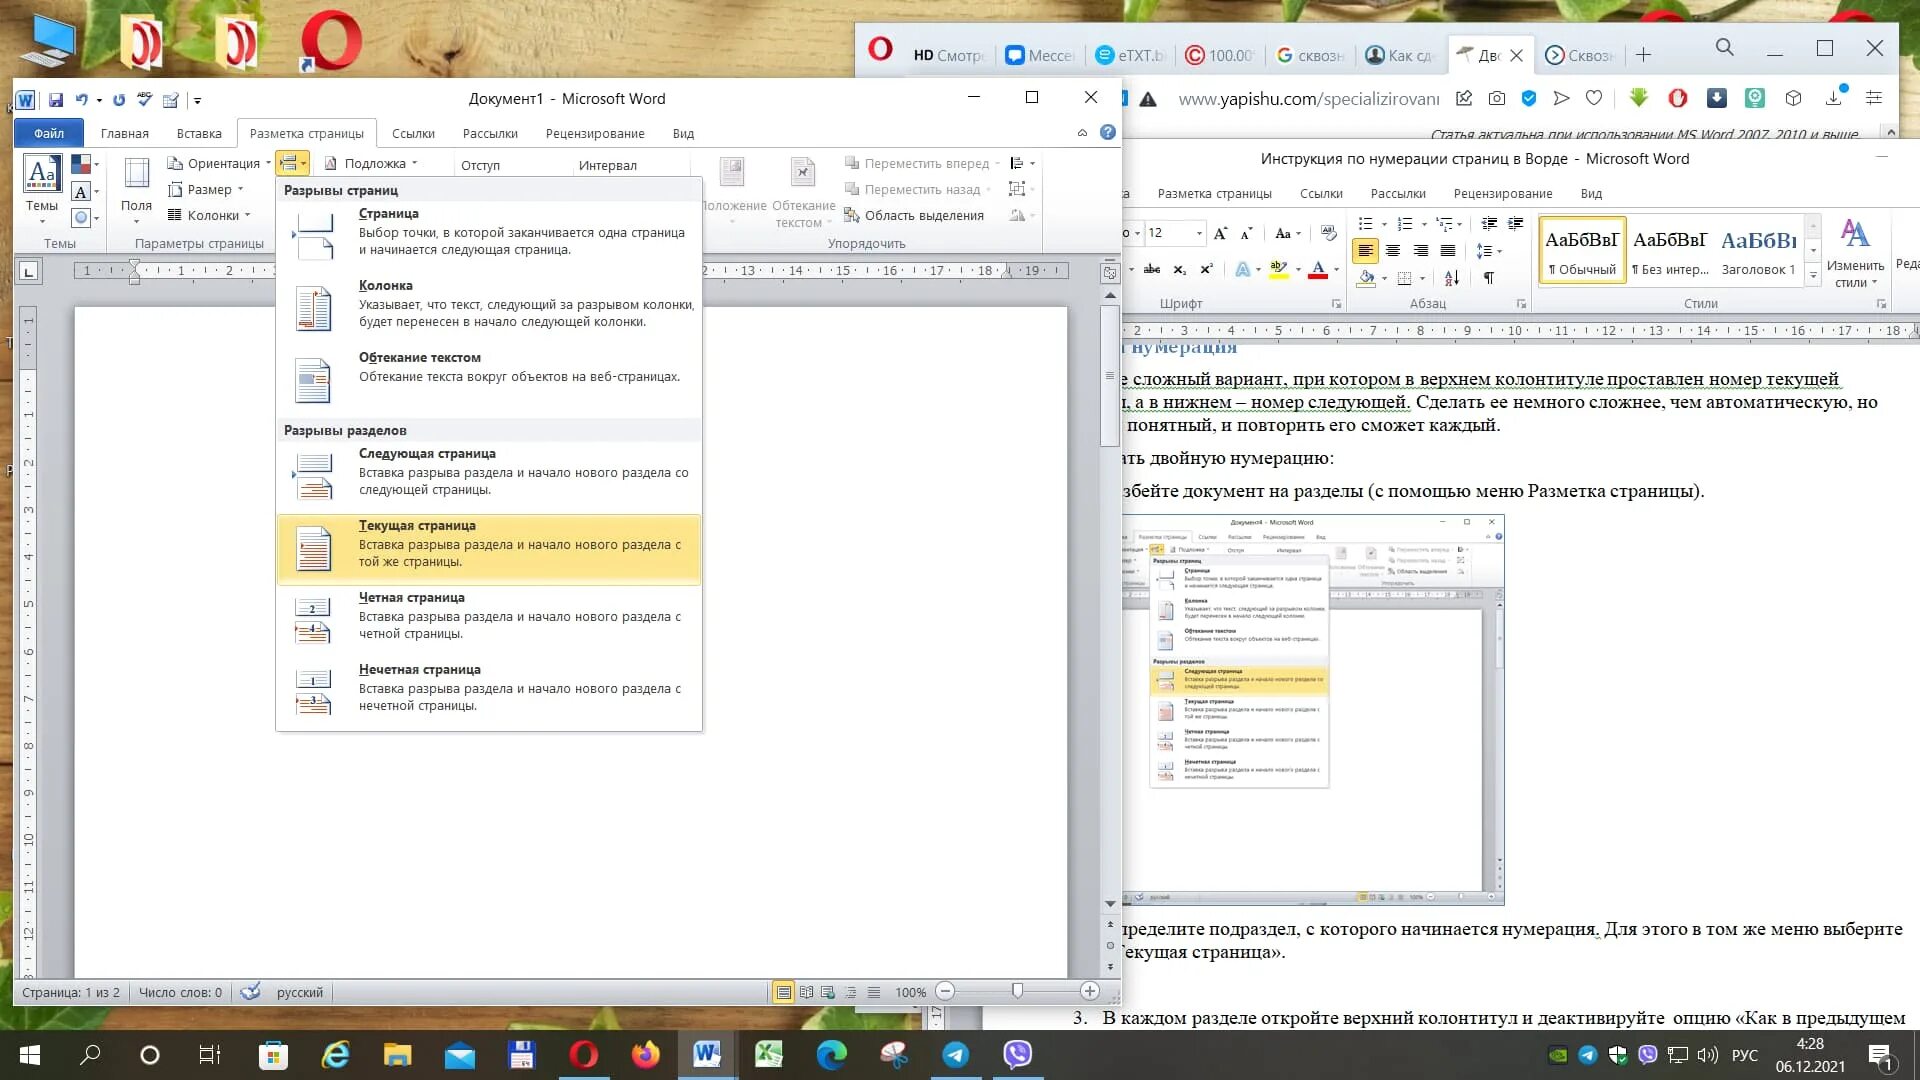Click Opera address bar yapishu.com URL
The height and width of the screenshot is (1080, 1920).
[x=1308, y=98]
